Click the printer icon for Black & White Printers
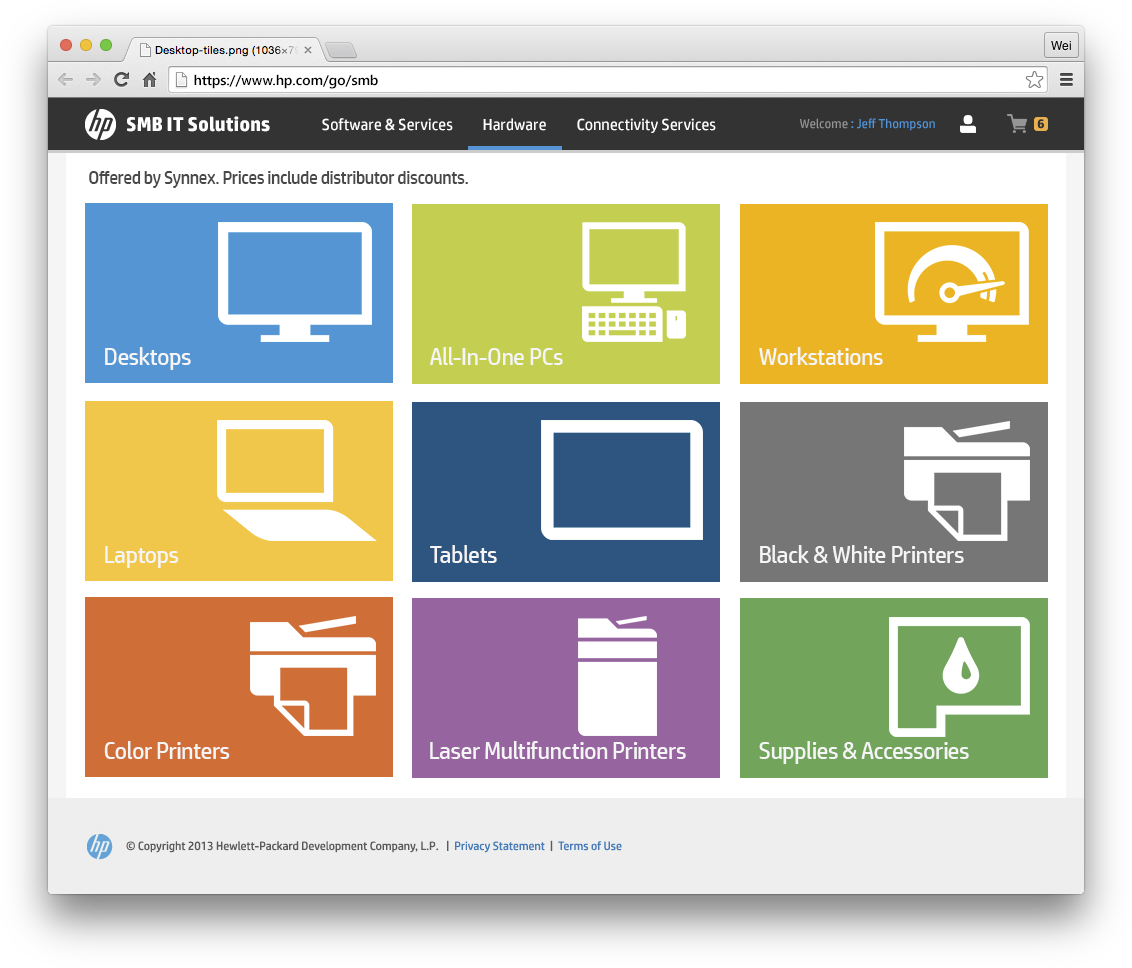 coord(967,481)
